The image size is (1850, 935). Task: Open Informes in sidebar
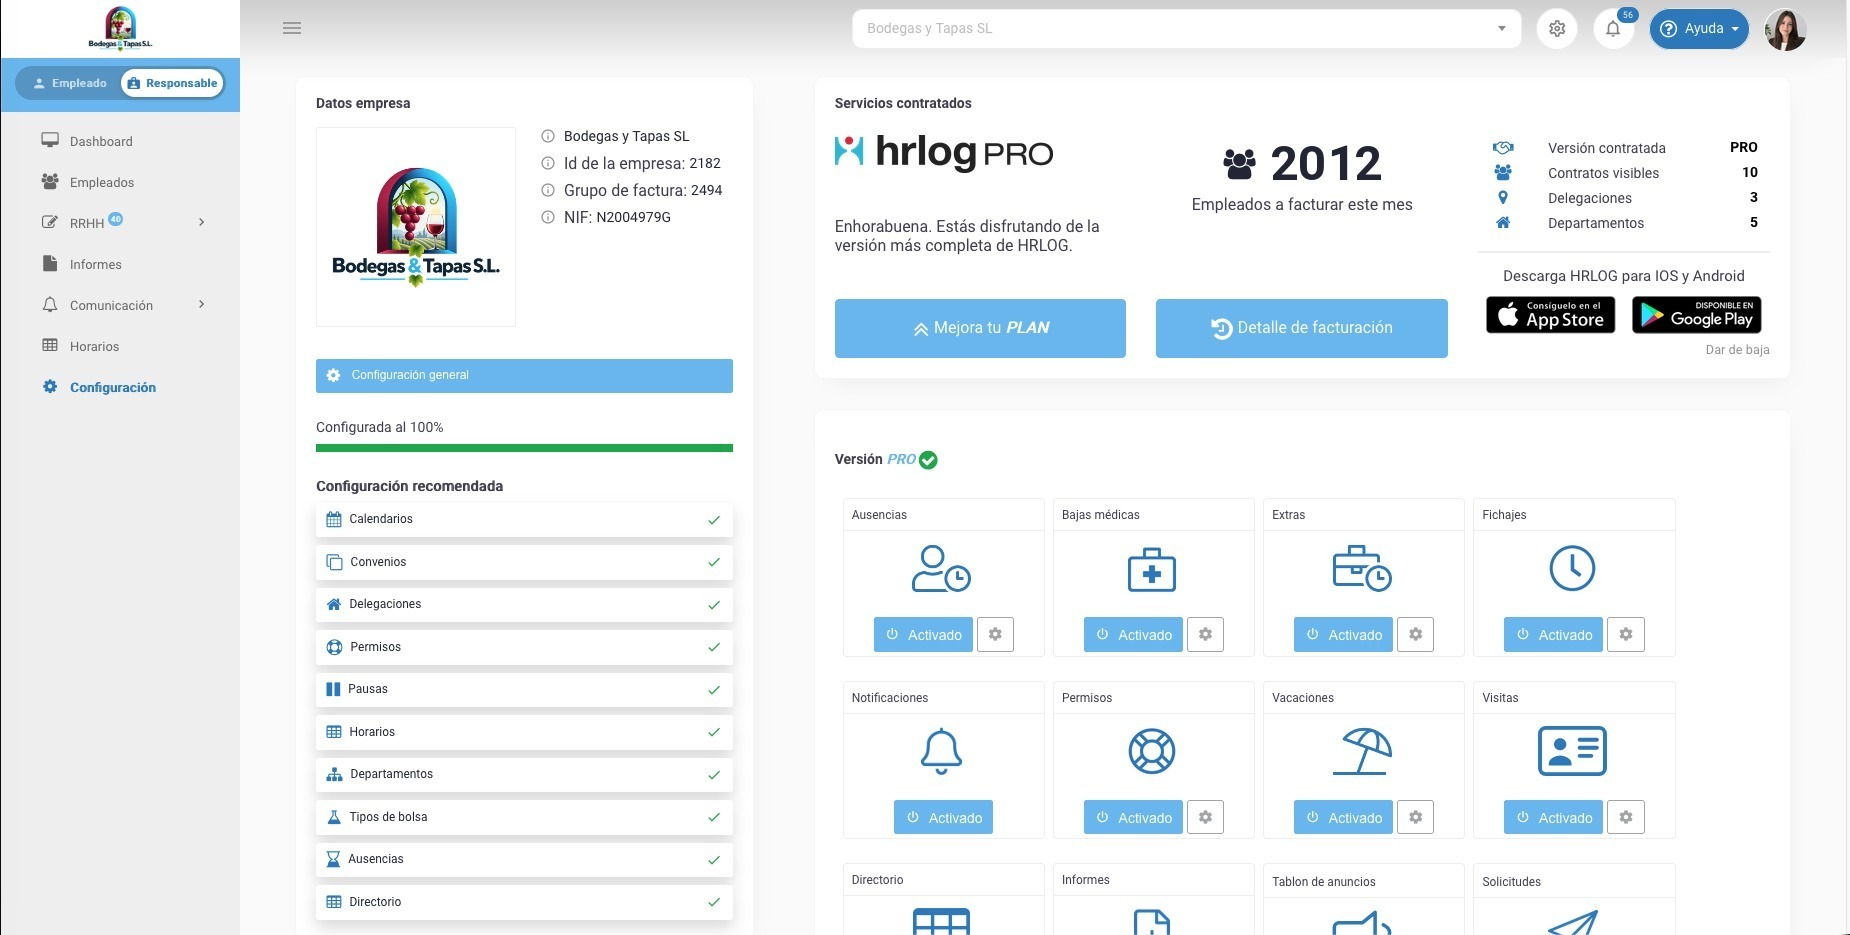[95, 264]
